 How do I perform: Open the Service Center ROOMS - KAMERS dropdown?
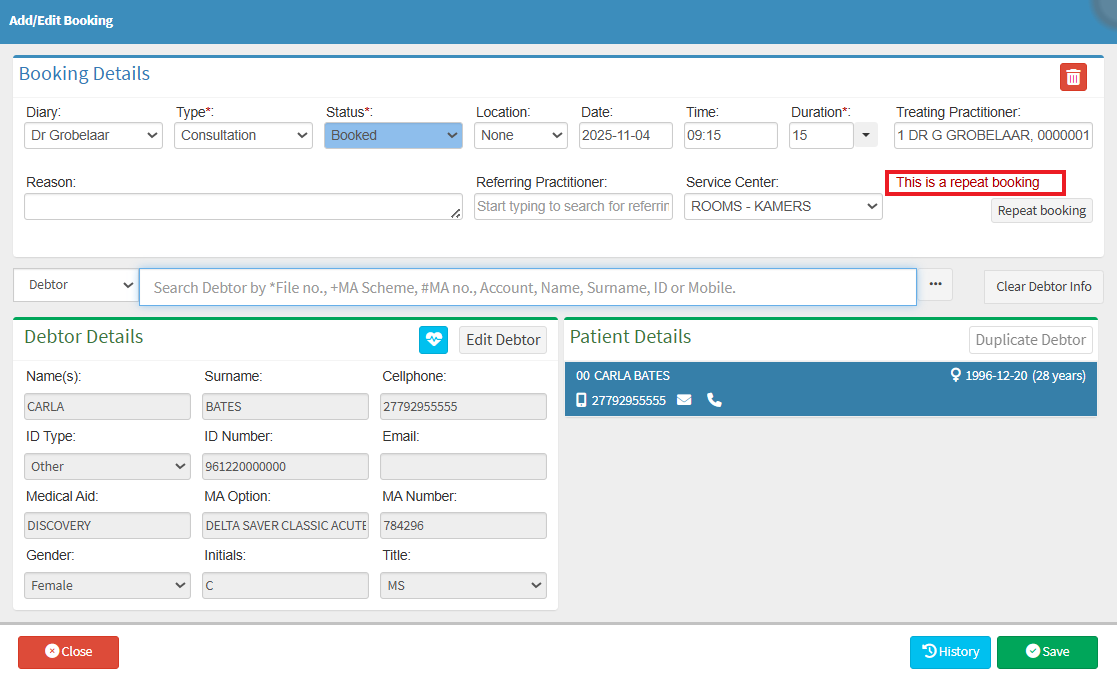782,207
